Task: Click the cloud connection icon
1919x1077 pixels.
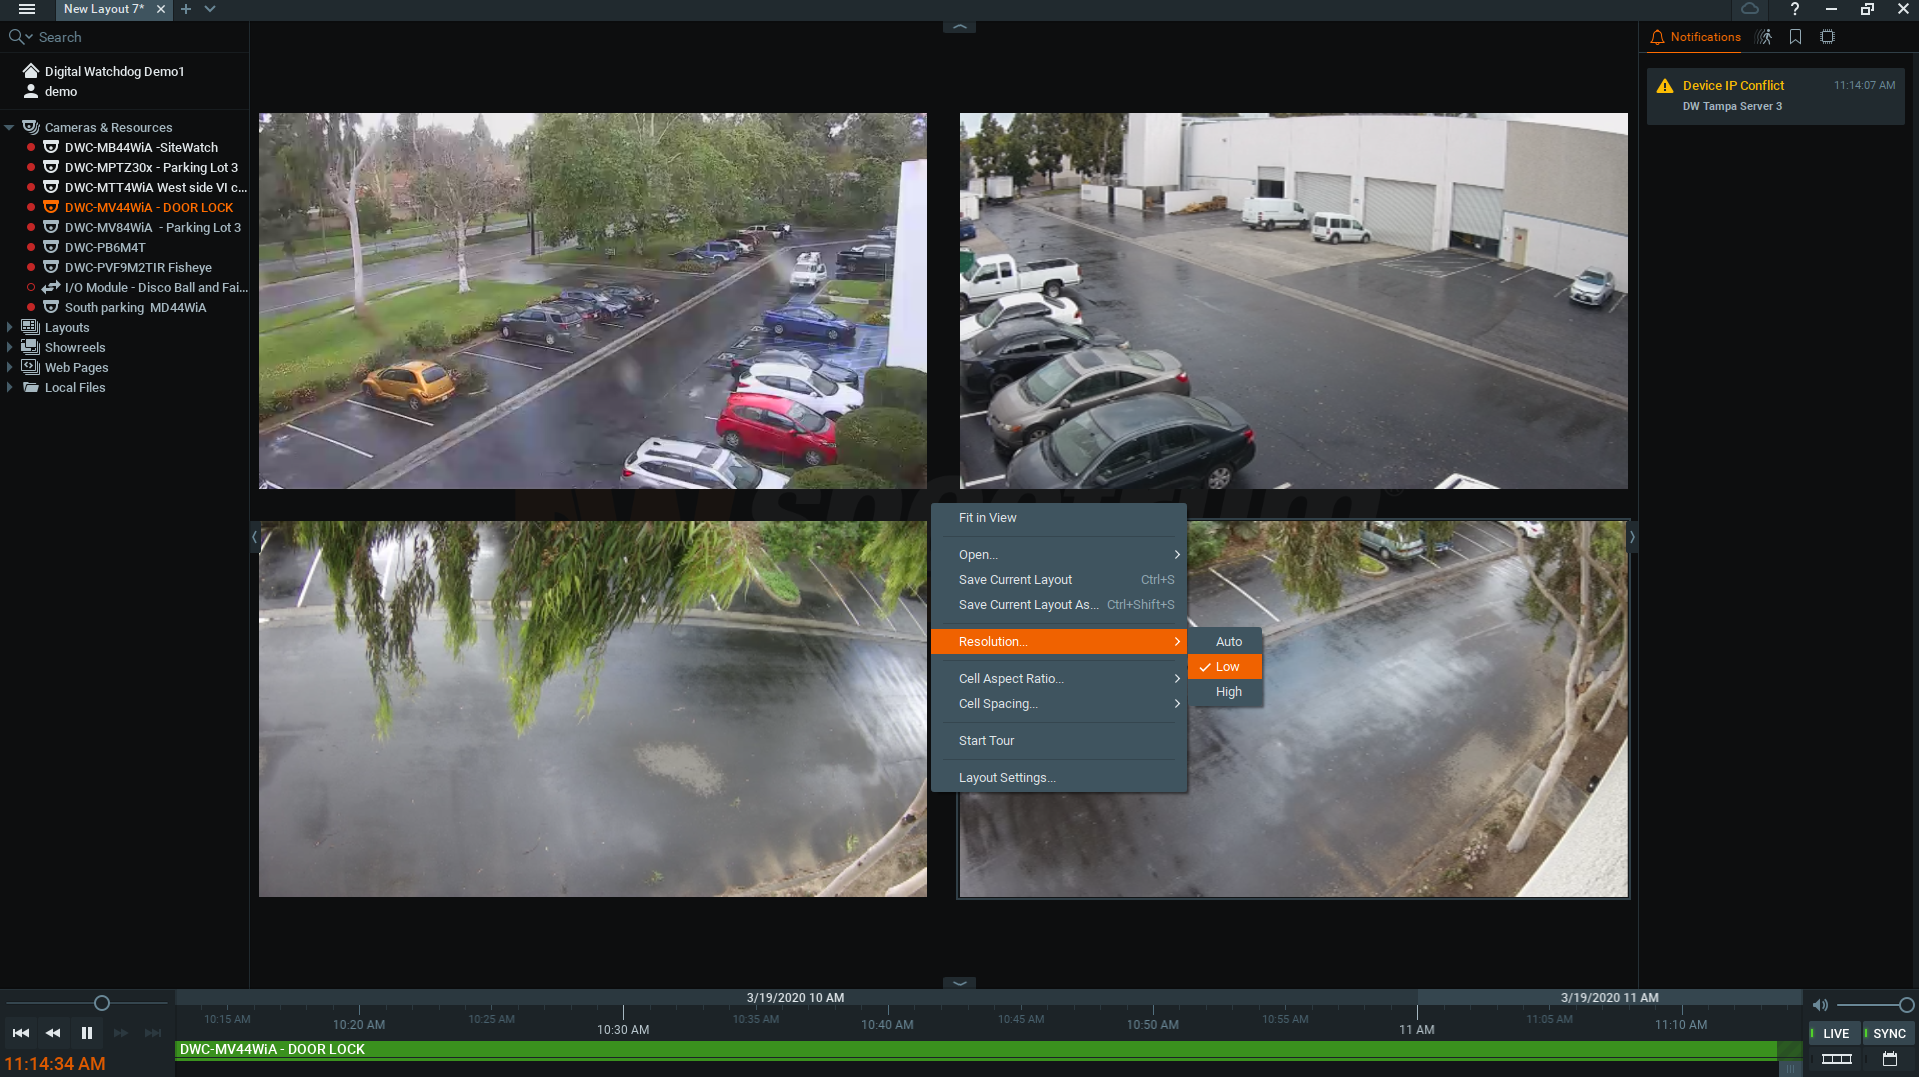Action: (x=1750, y=9)
